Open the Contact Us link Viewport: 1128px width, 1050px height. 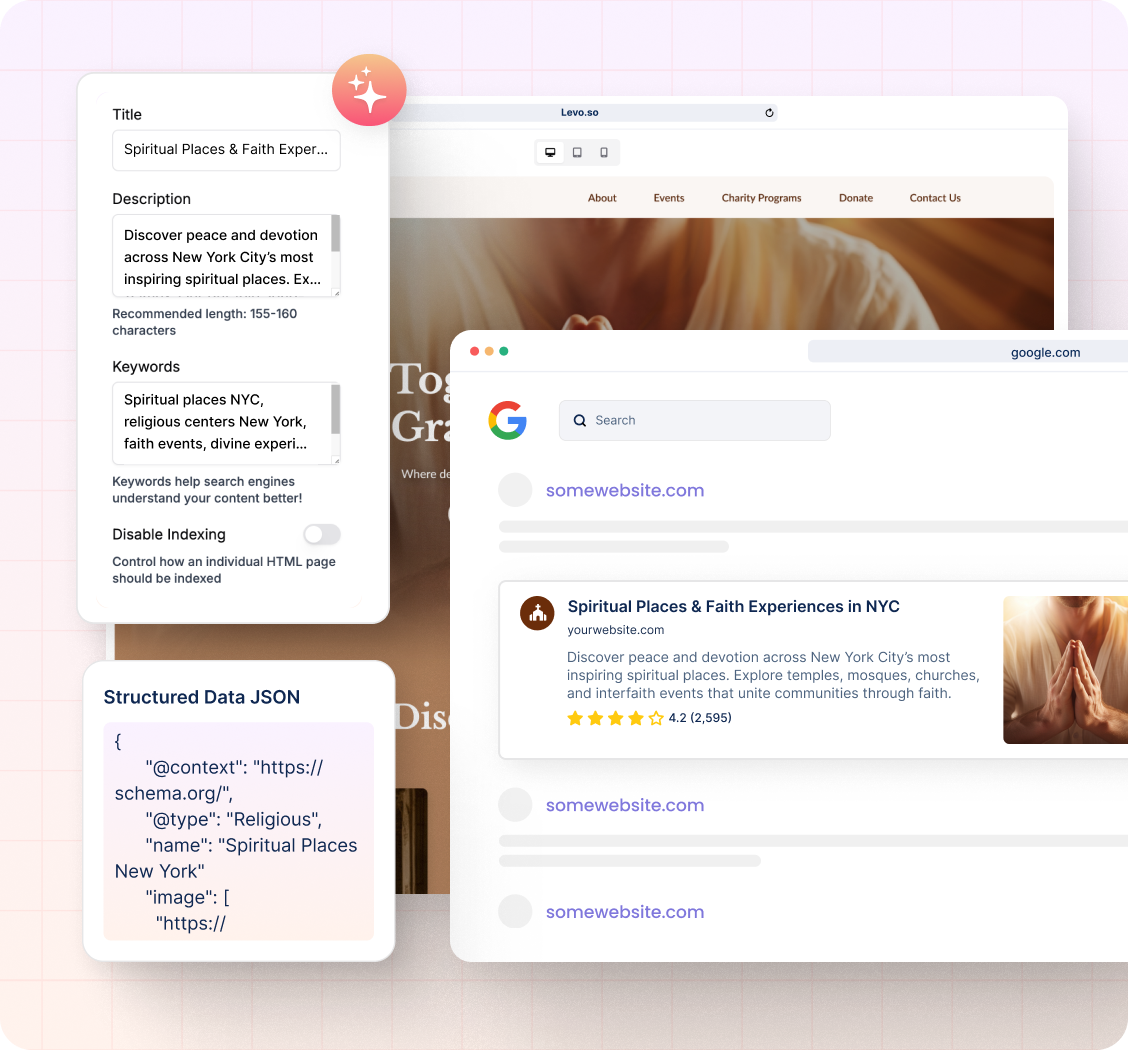(935, 198)
